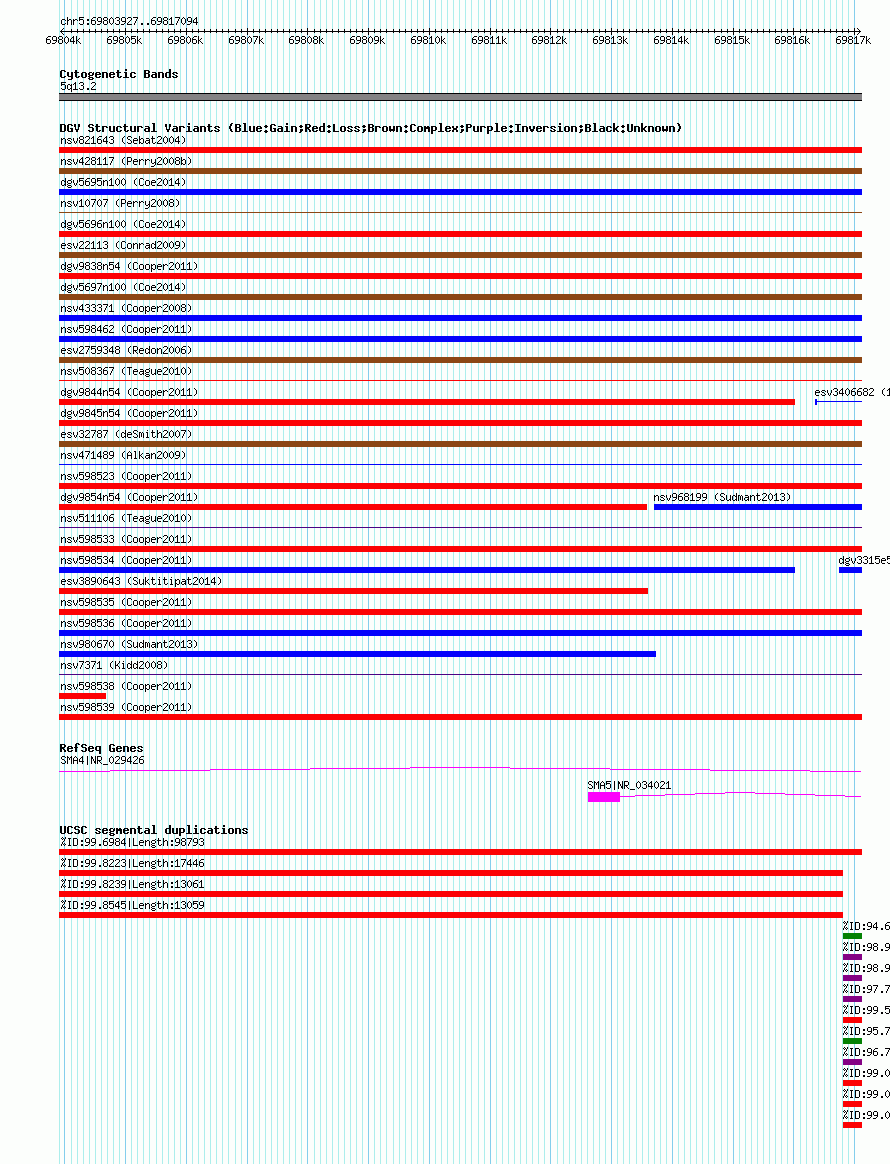Click the Cytogenetic Bands track title
The width and height of the screenshot is (890, 1164).
[119, 74]
